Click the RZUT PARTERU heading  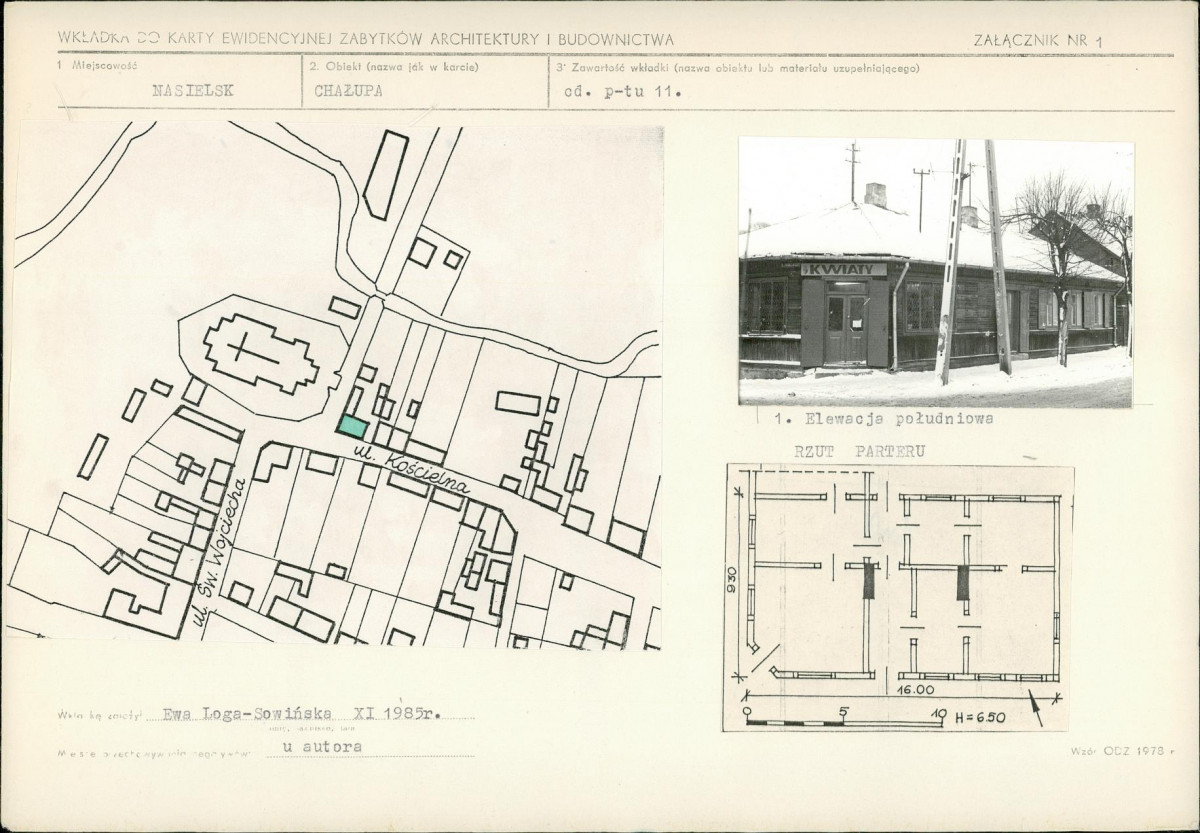(859, 451)
